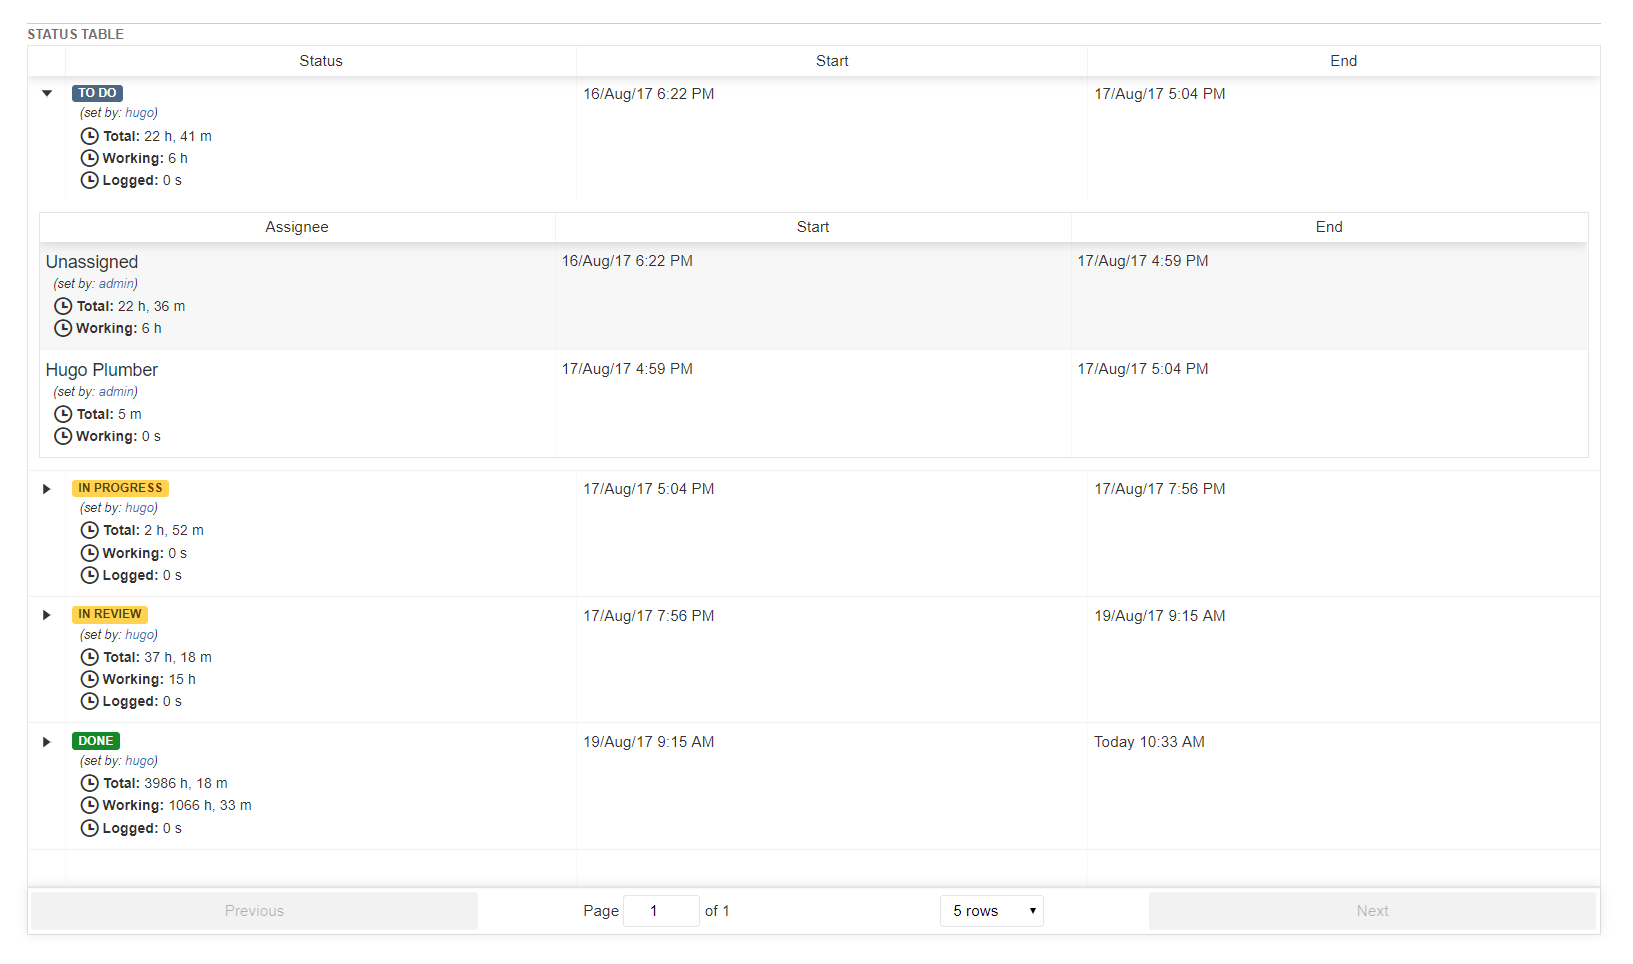Click clock icon beside TO DO Logged 0 s

tap(90, 180)
